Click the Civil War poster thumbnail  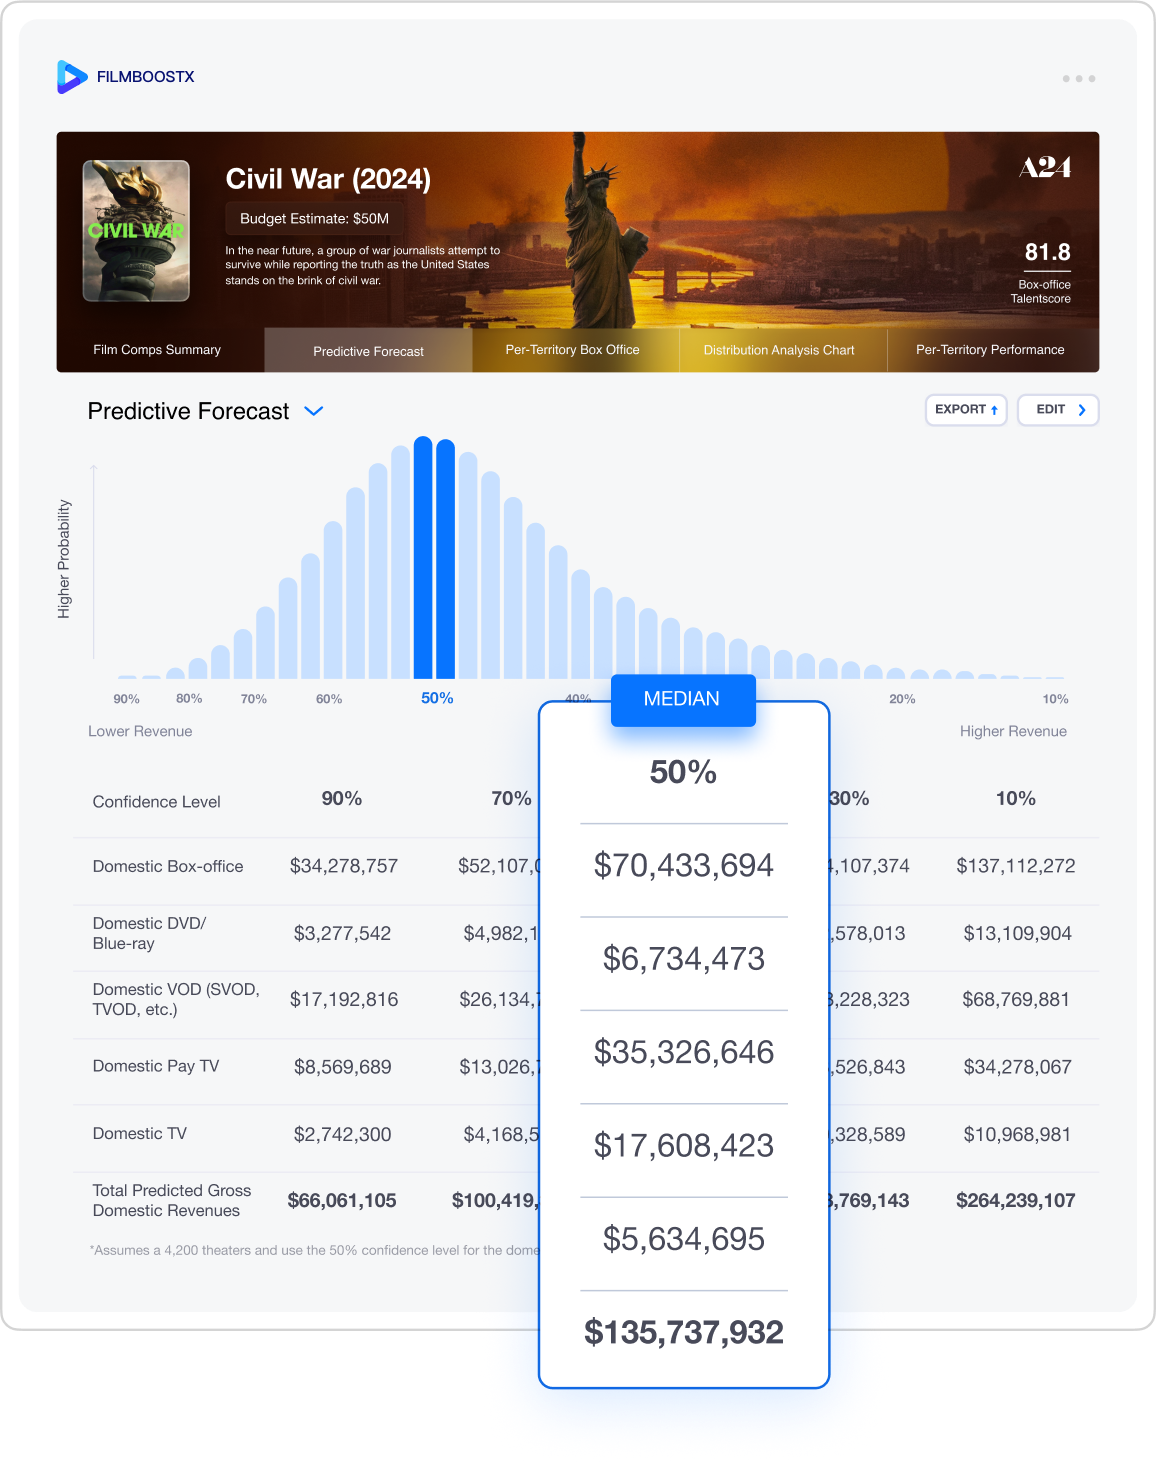click(x=136, y=231)
